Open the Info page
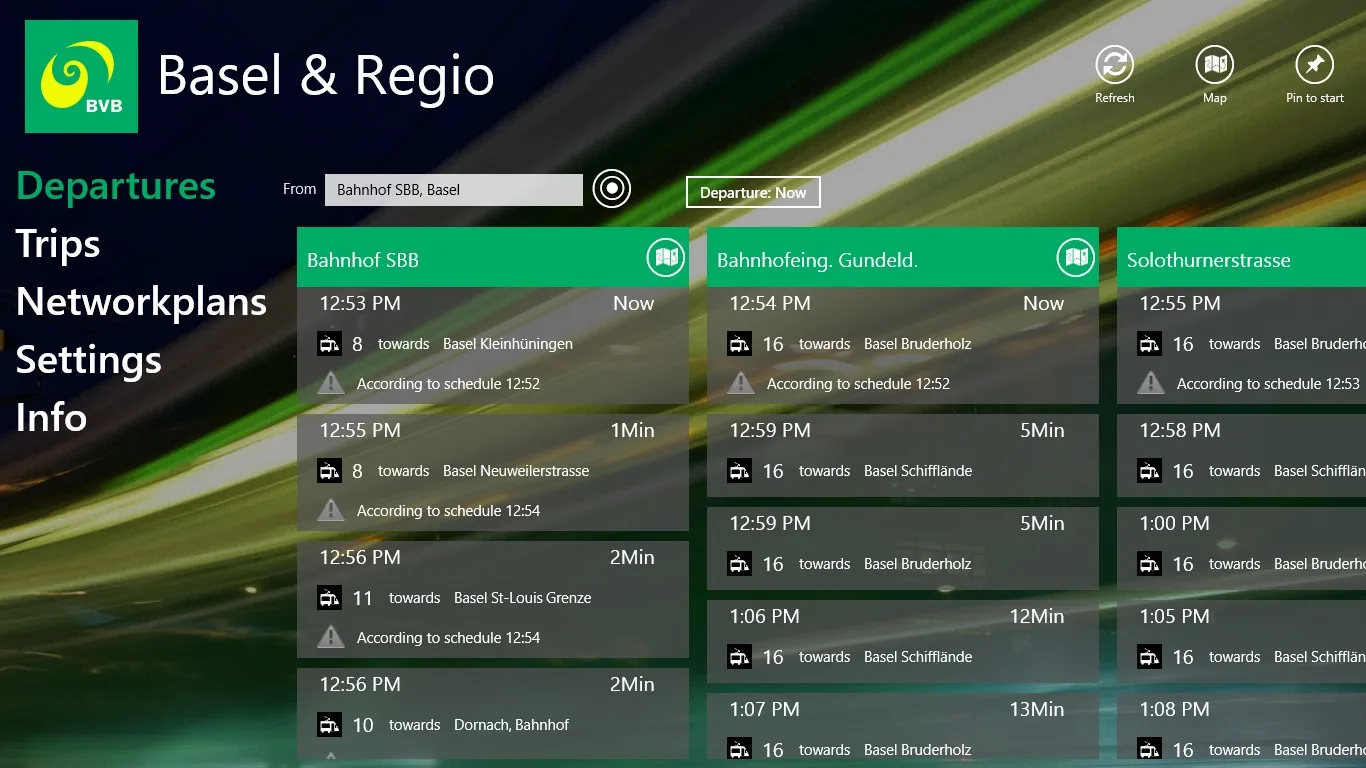This screenshot has height=768, width=1366. coord(51,418)
